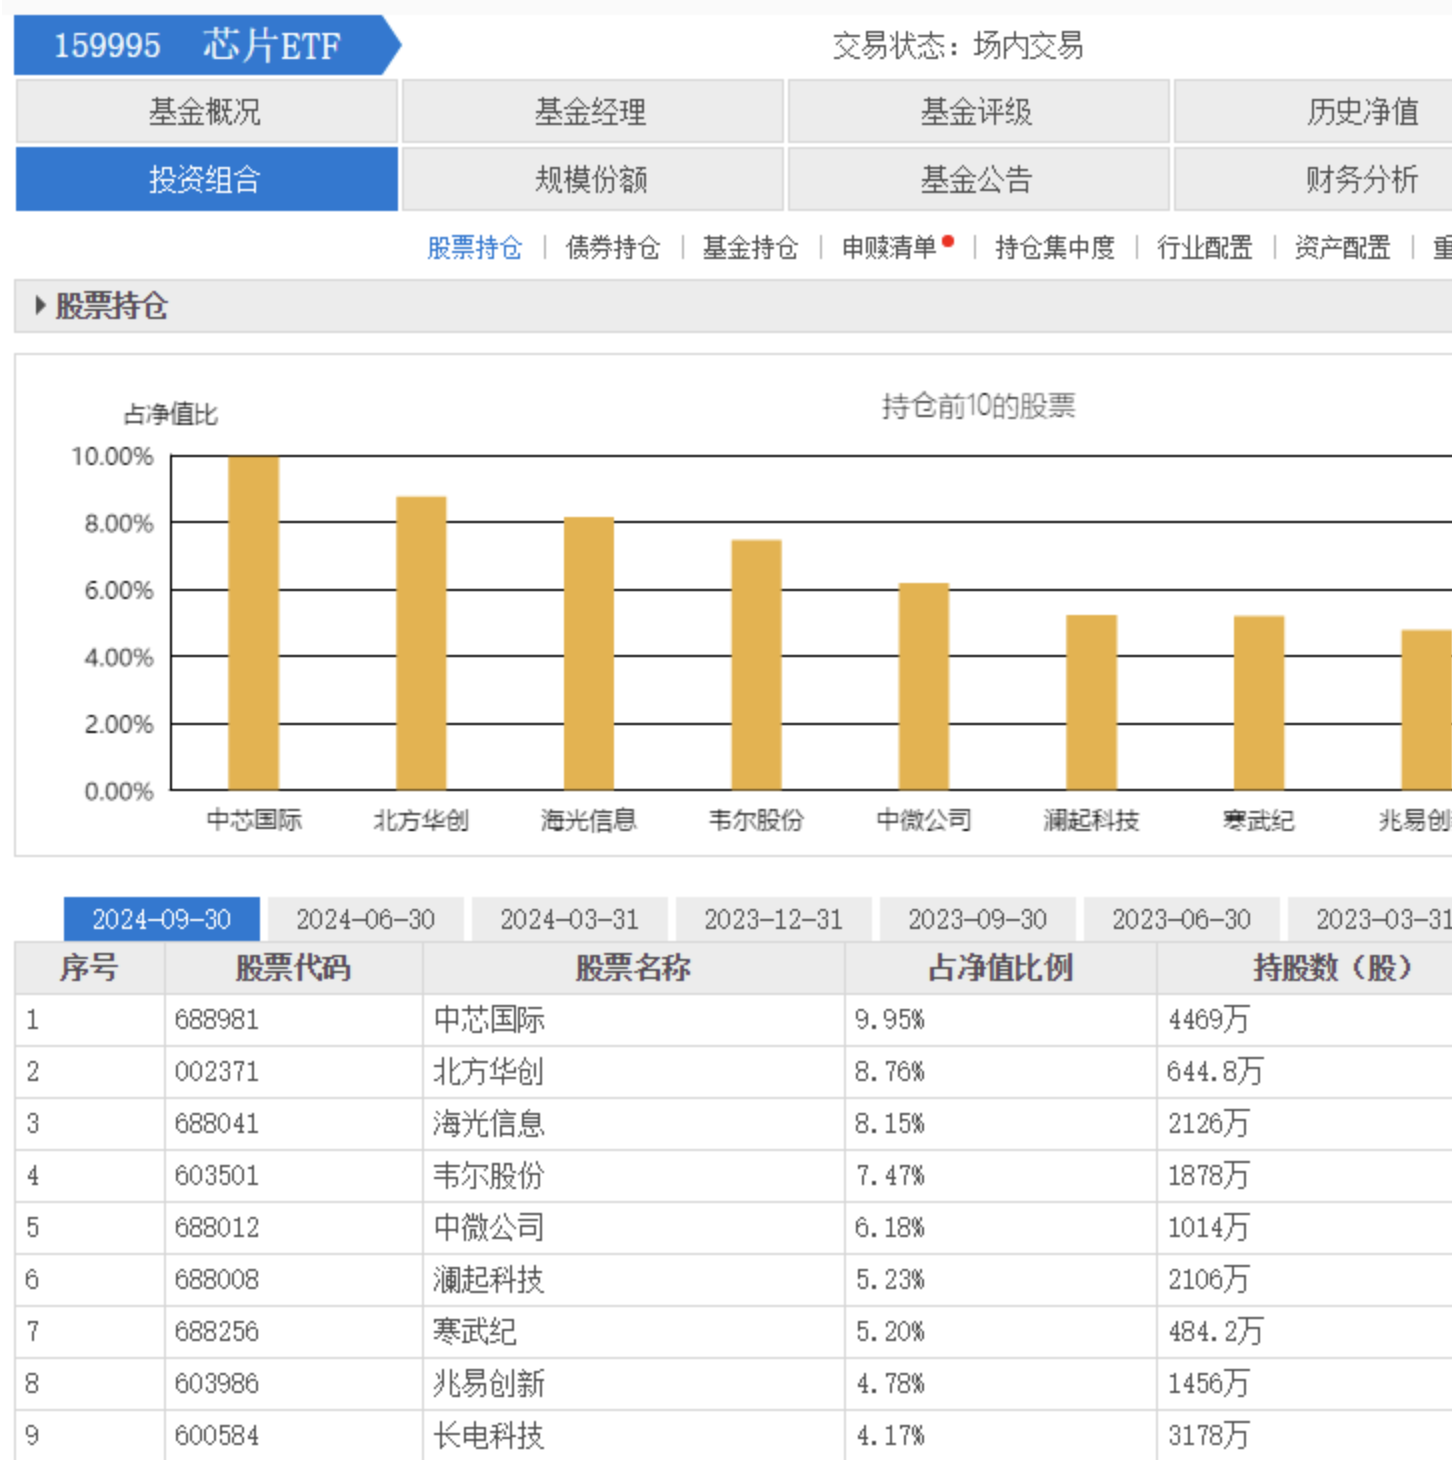The height and width of the screenshot is (1460, 1452).
Task: Click the 股票持仓 sub-navigation link
Action: tap(475, 247)
